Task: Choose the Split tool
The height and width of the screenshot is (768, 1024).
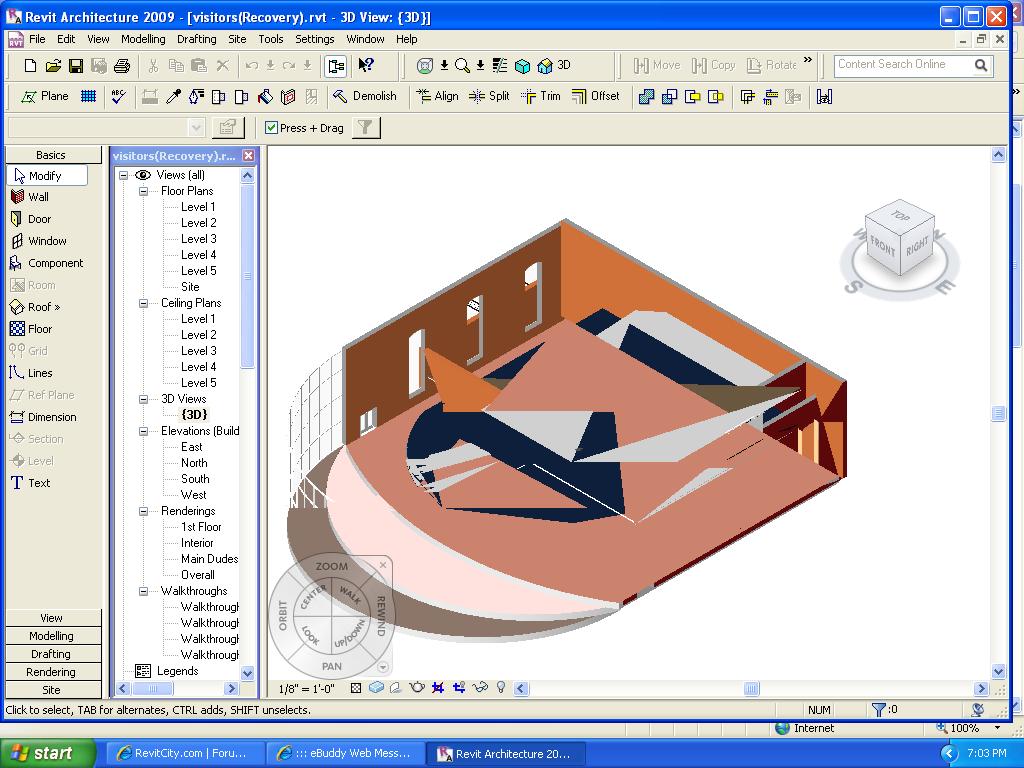Action: [x=489, y=96]
